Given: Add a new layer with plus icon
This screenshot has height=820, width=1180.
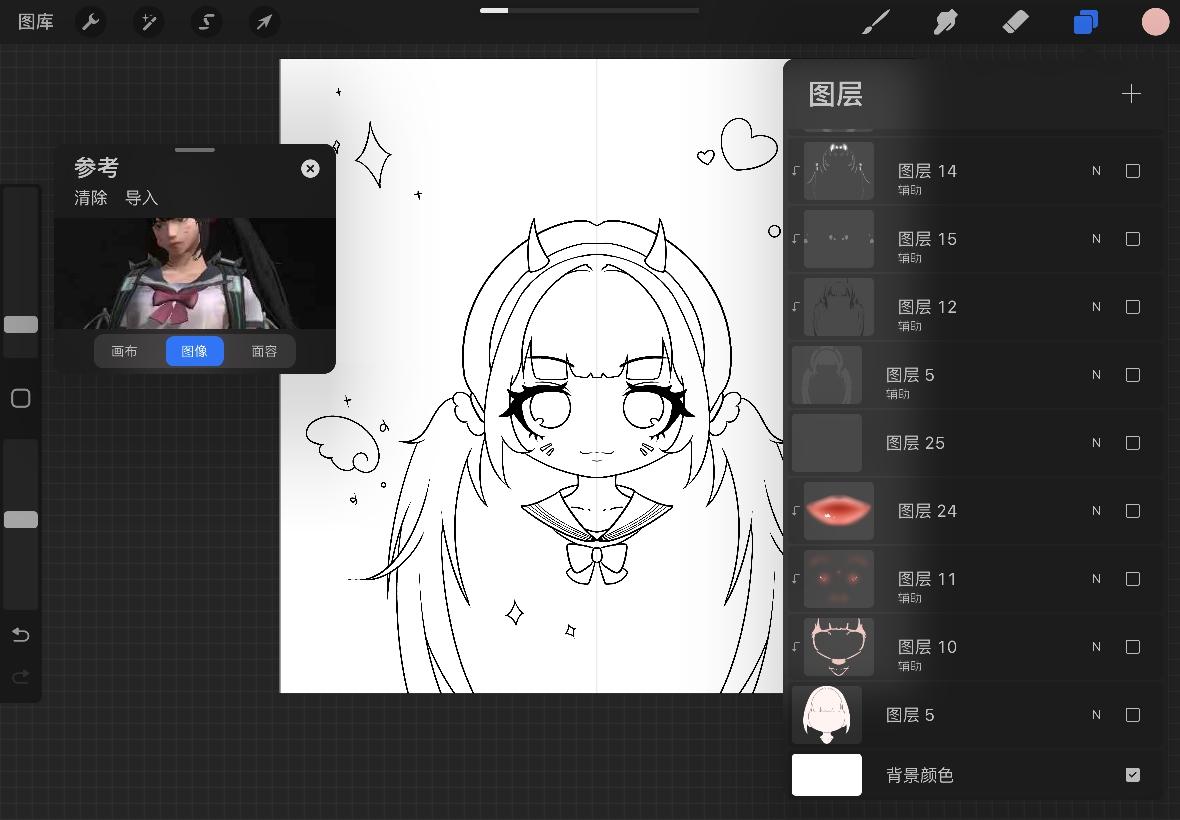Looking at the screenshot, I should click(1131, 94).
